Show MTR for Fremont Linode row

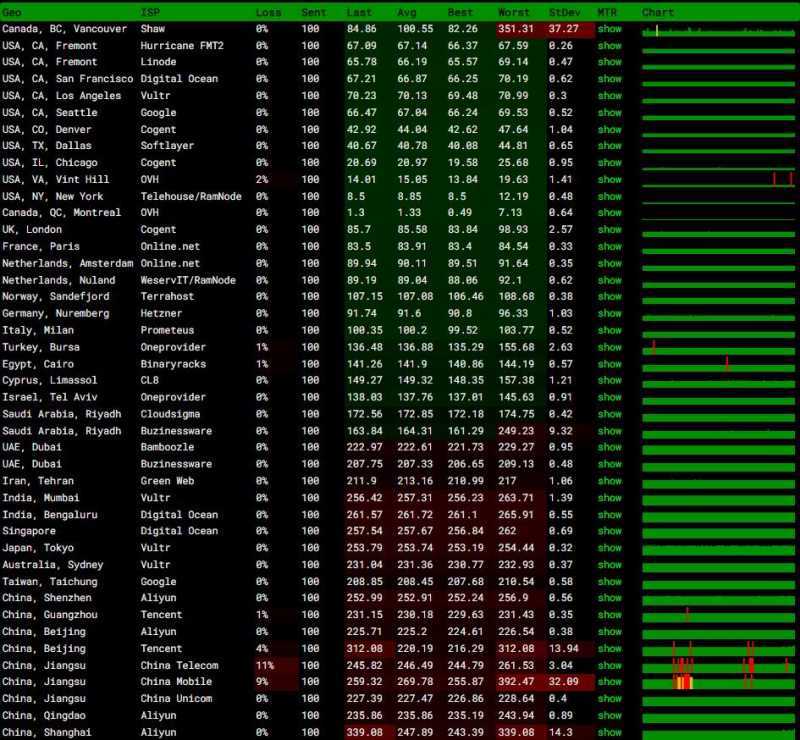point(610,62)
